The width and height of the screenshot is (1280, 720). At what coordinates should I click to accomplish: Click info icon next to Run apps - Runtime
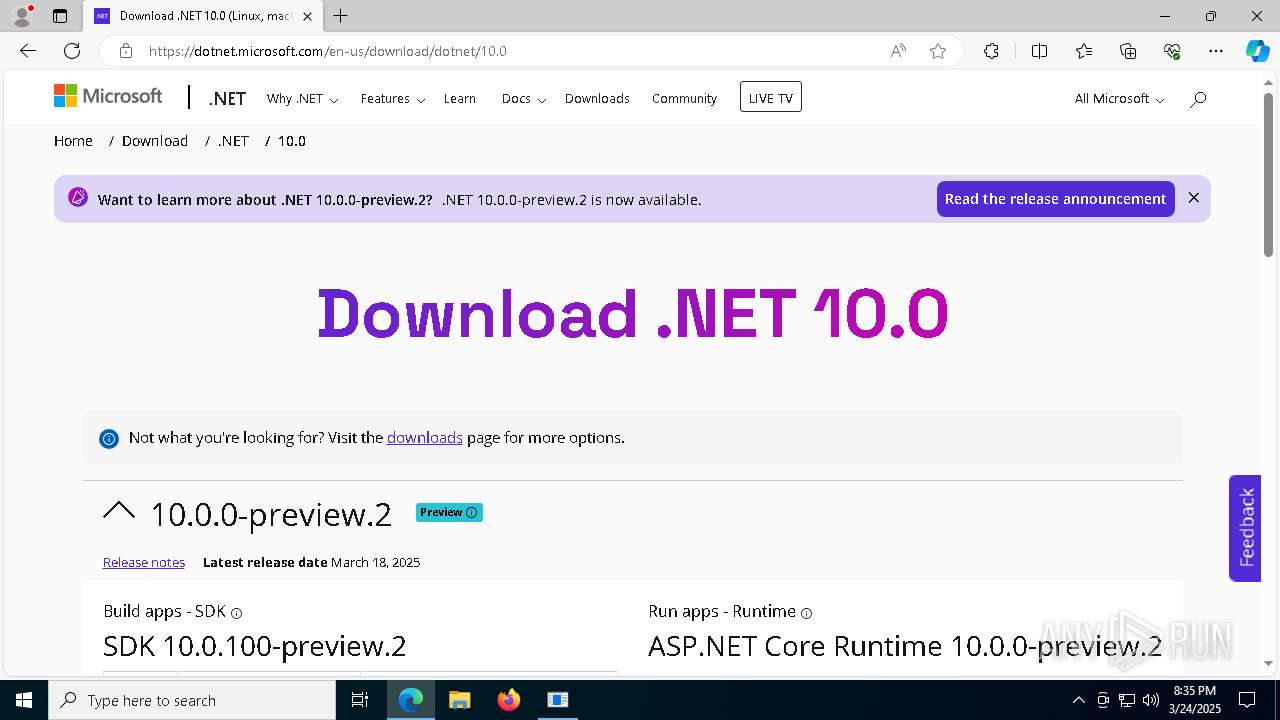[807, 613]
